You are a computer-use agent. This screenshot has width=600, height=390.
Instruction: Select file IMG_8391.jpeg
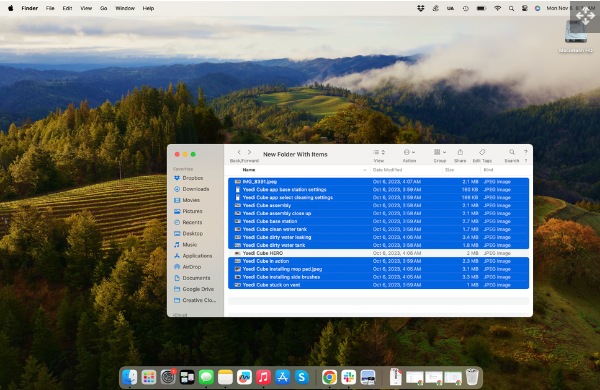(378, 182)
